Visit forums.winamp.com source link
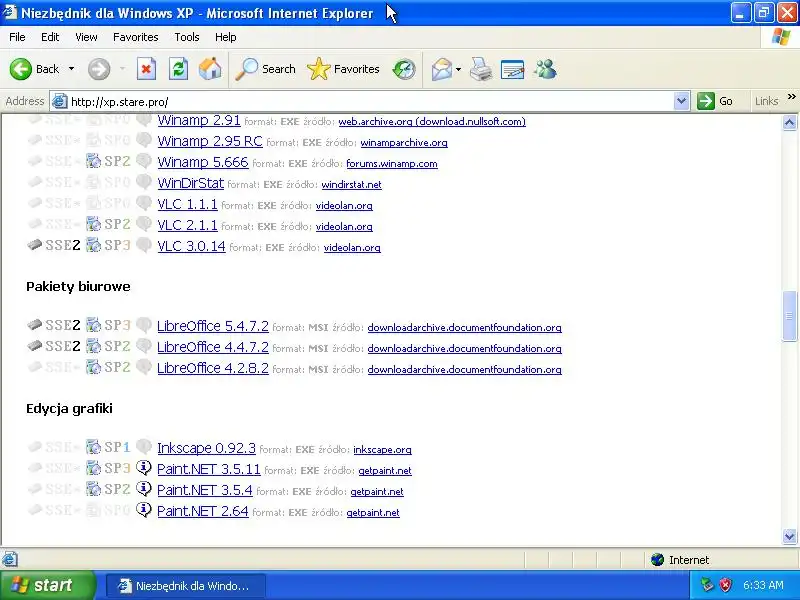Image resolution: width=800 pixels, height=600 pixels. 392,164
